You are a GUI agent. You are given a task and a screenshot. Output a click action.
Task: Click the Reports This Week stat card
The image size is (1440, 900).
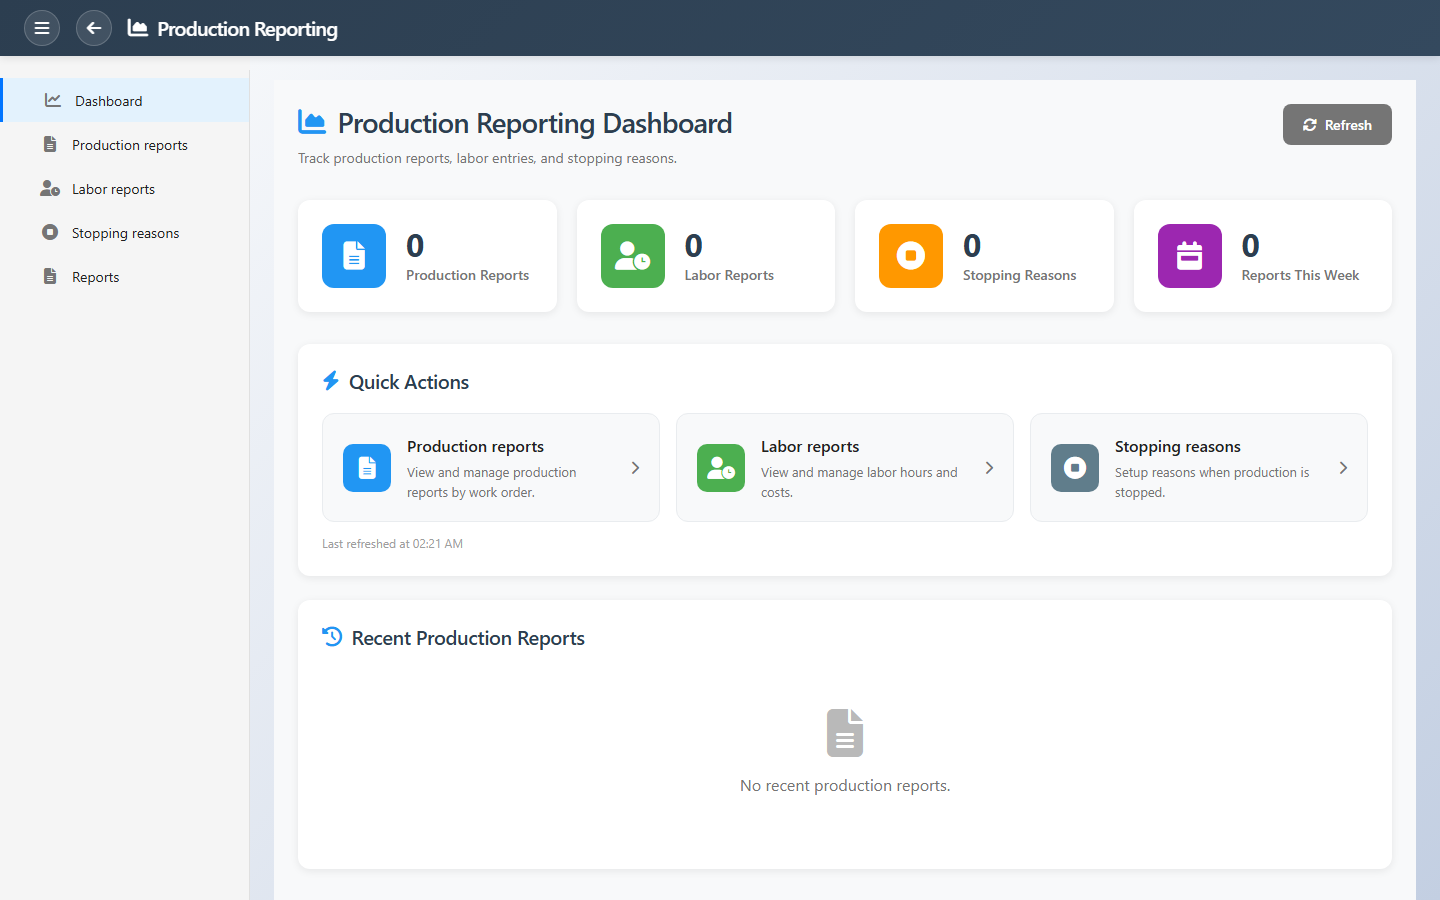click(x=1262, y=256)
